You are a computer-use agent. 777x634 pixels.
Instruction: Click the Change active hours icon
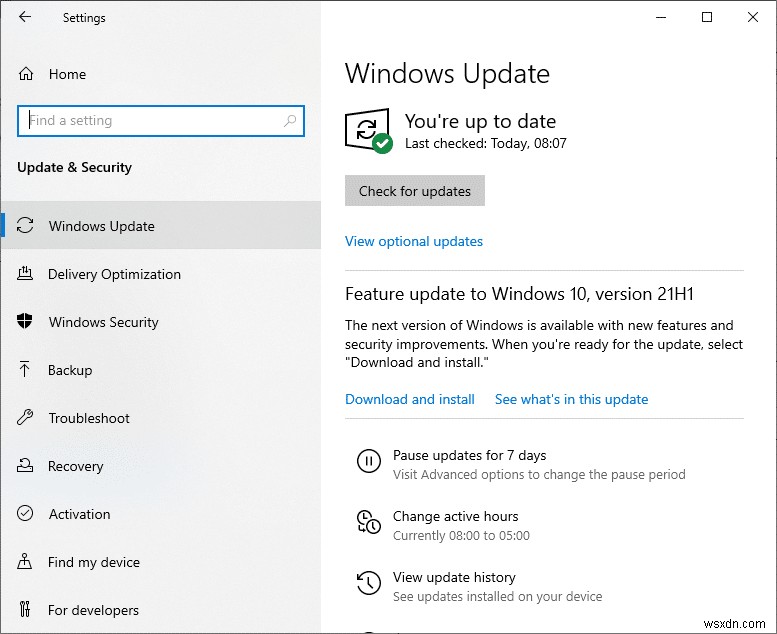(368, 522)
